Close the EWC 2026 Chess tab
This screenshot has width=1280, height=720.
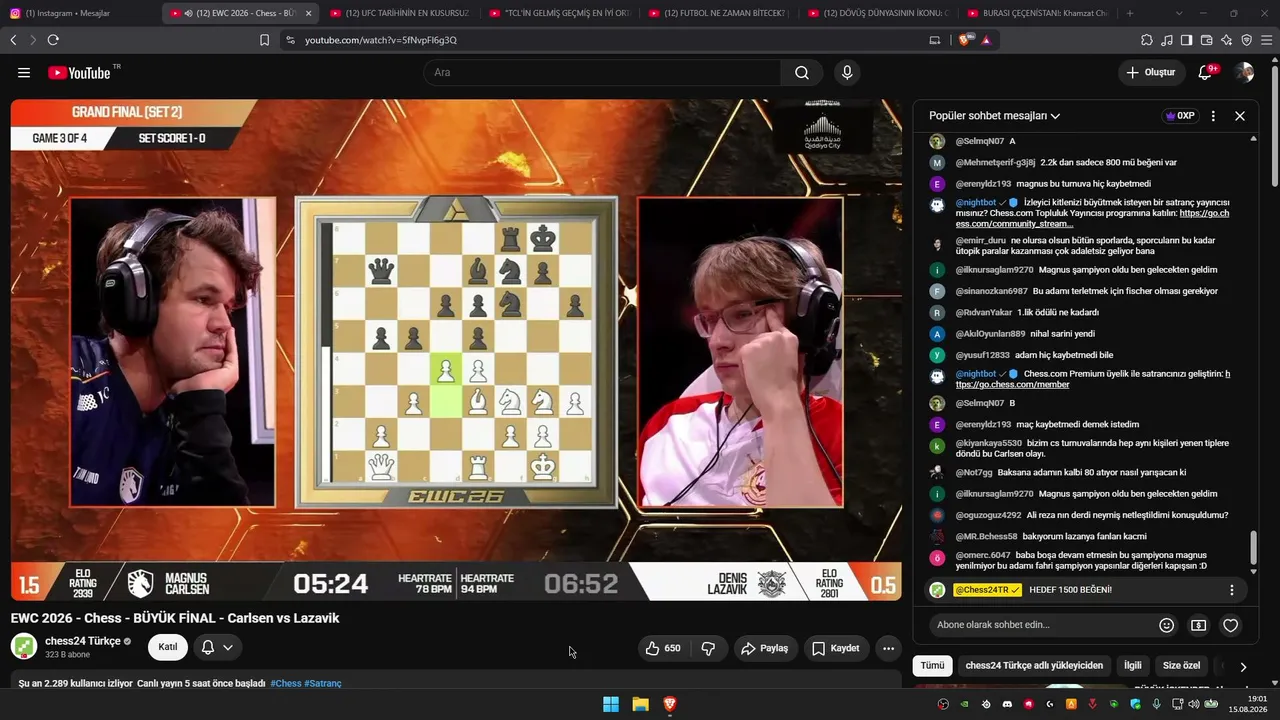coord(308,13)
